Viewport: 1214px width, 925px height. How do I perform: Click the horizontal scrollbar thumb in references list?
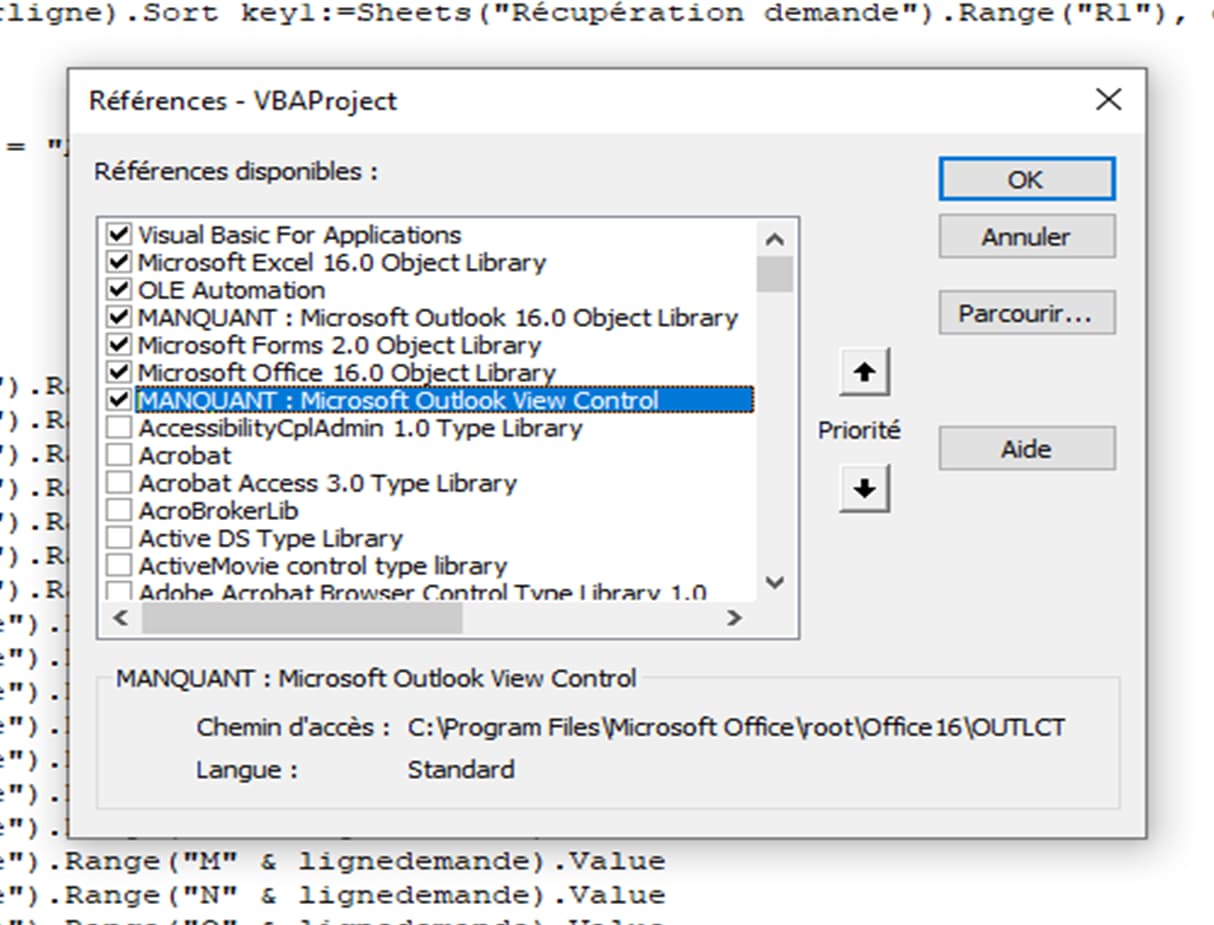coord(301,618)
